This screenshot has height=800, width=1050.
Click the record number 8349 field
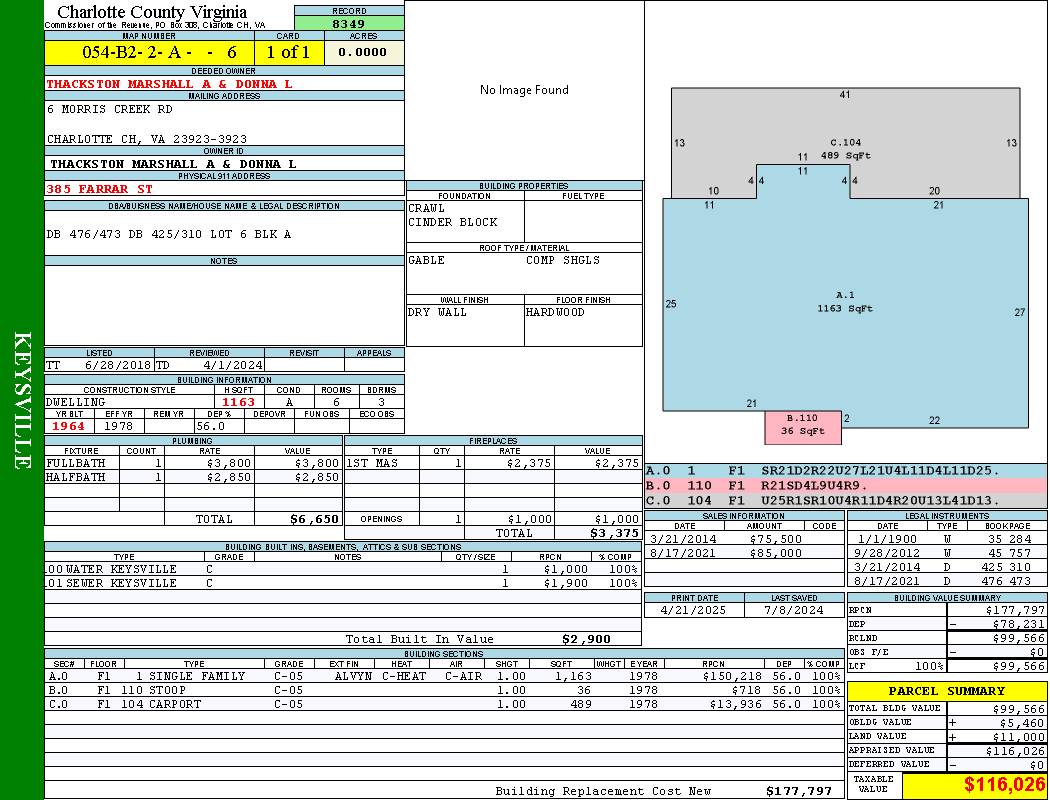349,24
